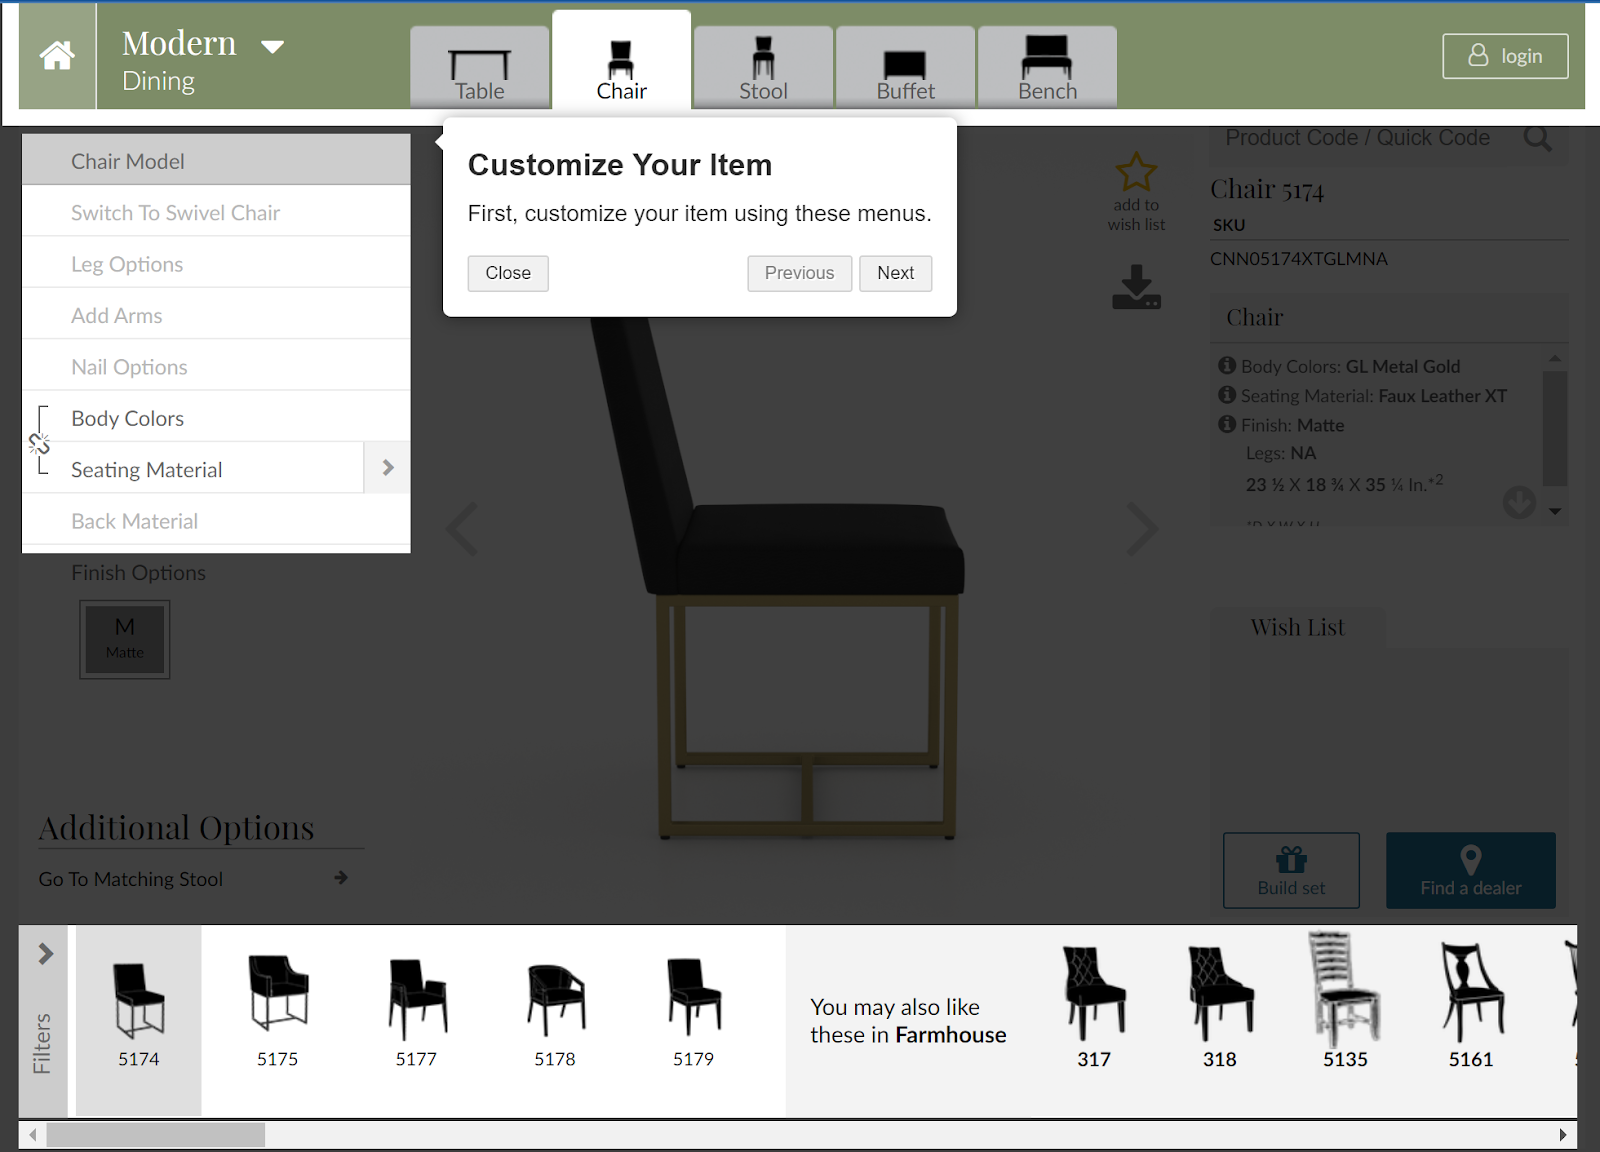The width and height of the screenshot is (1600, 1152).
Task: Show info for Body Colors
Action: pos(1227,366)
